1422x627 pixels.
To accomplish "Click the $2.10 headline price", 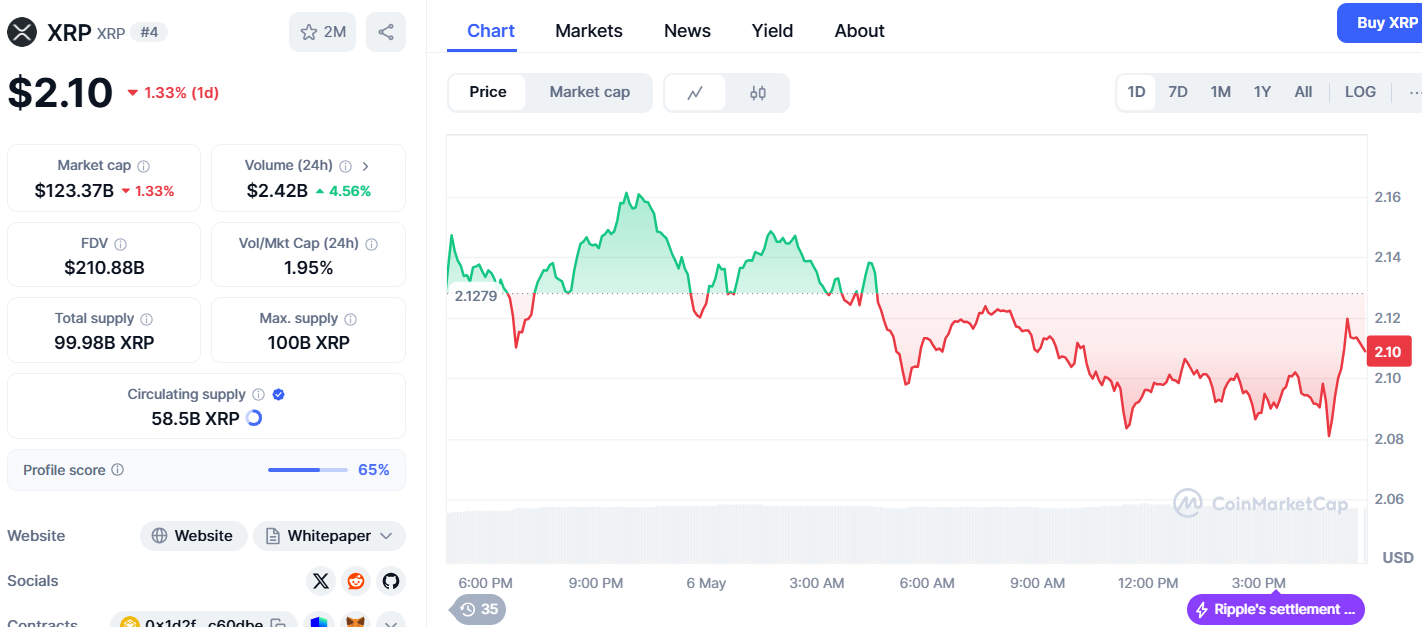I will (x=60, y=93).
